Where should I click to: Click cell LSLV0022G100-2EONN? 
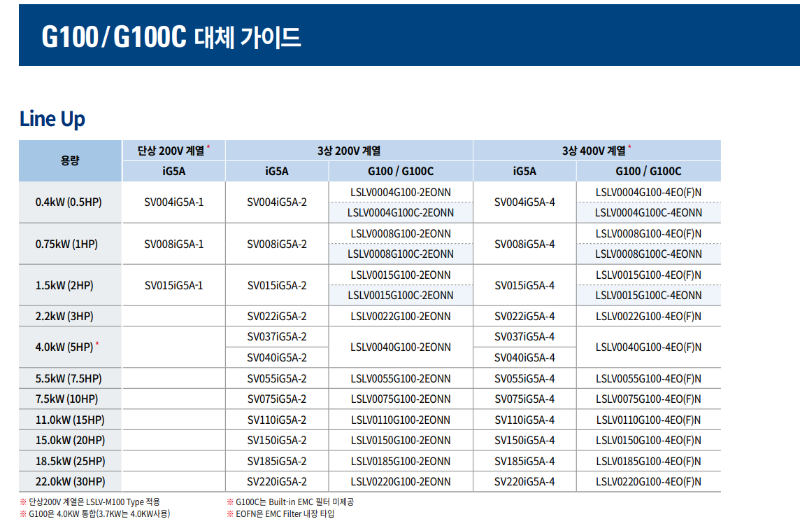pyautogui.click(x=401, y=316)
